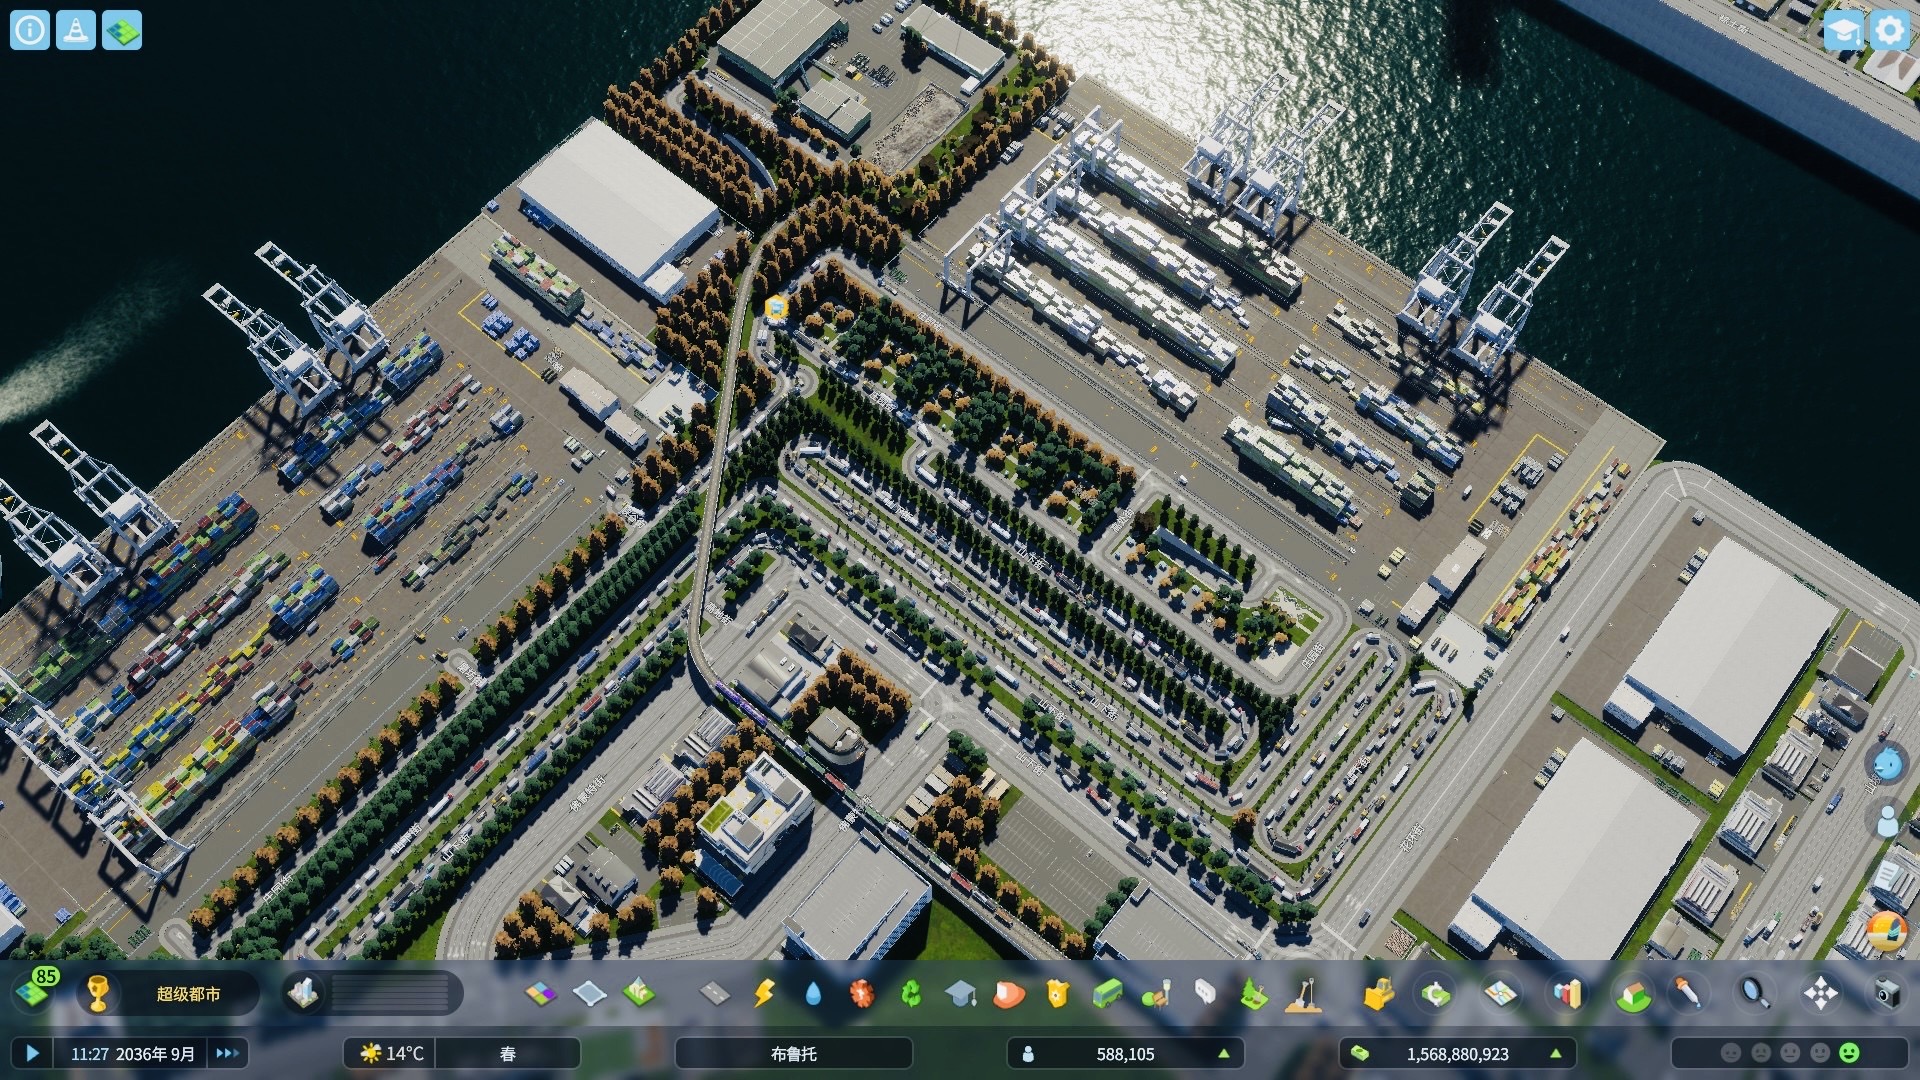The image size is (1920, 1080).
Task: Open the citizen figure side icon
Action: pos(1887,820)
